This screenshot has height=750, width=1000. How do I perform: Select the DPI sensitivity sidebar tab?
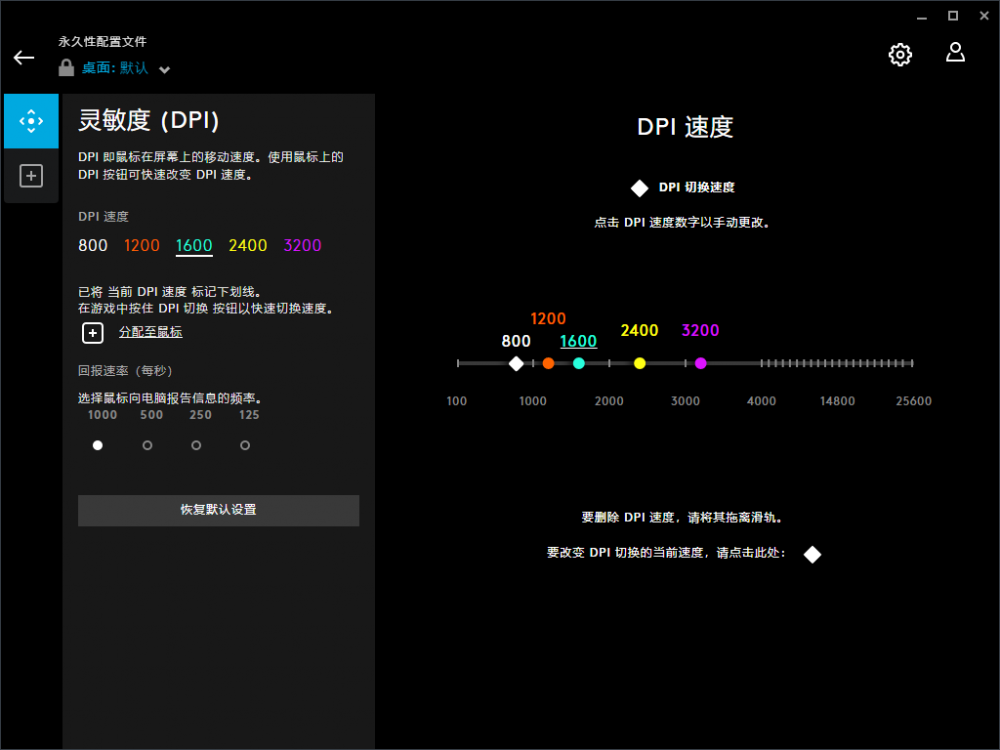click(x=31, y=121)
